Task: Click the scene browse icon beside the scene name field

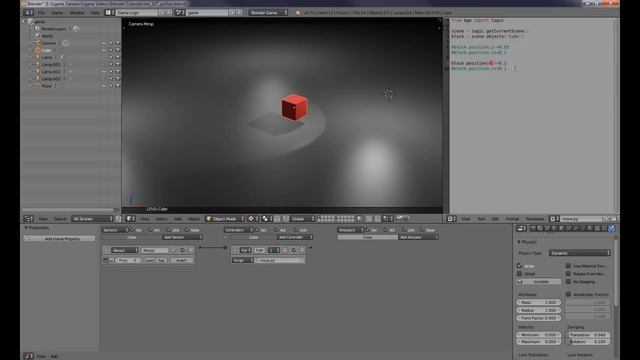Action: pos(179,13)
